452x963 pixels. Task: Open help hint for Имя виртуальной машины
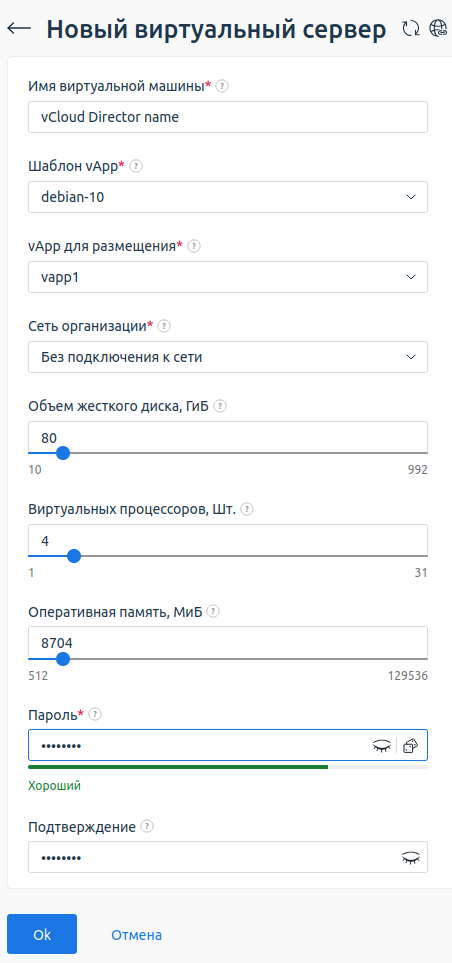pyautogui.click(x=223, y=86)
